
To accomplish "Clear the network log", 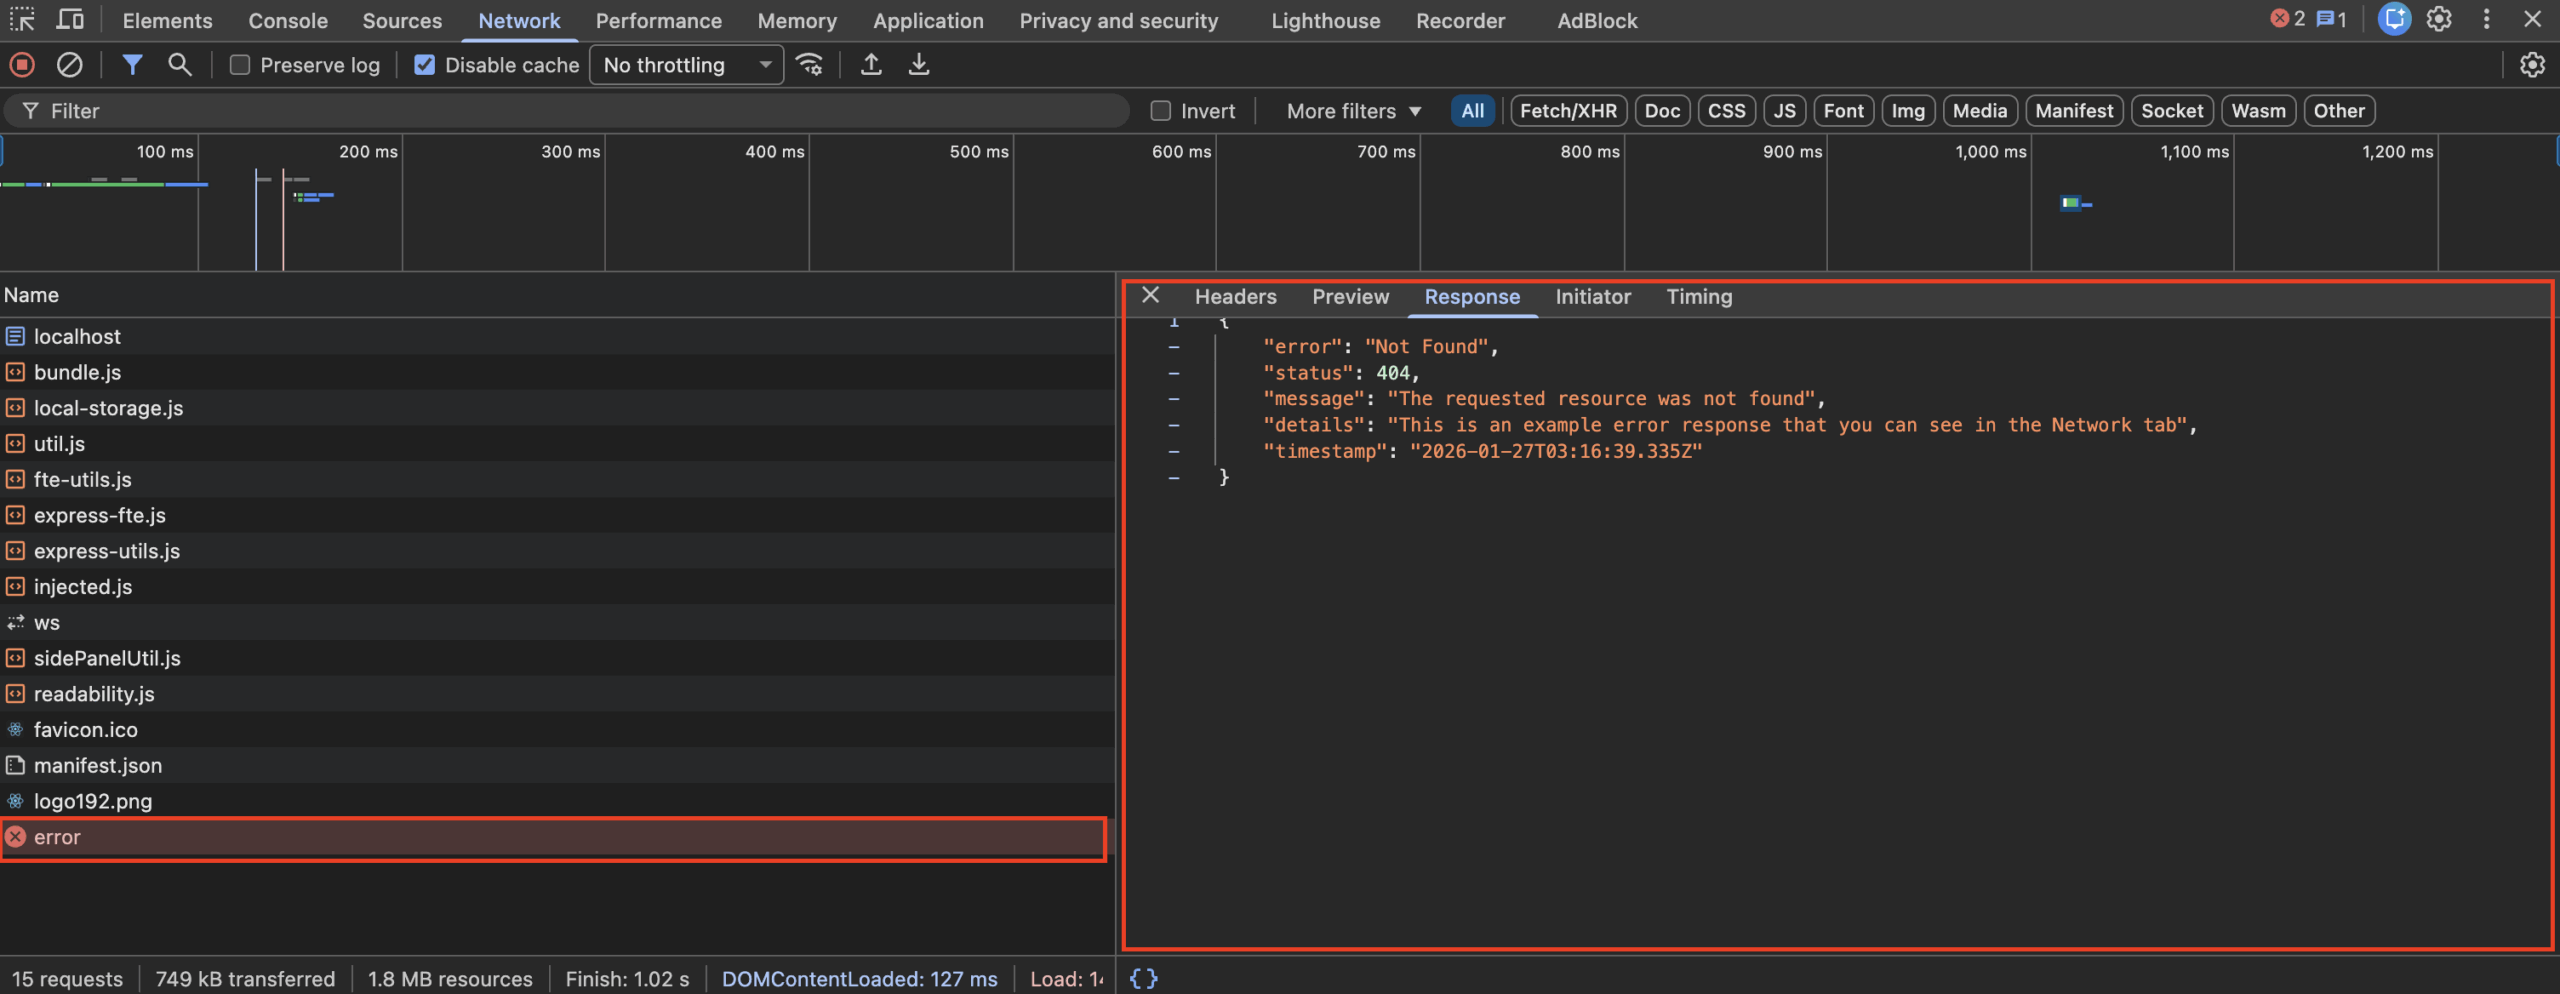I will pyautogui.click(x=69, y=65).
